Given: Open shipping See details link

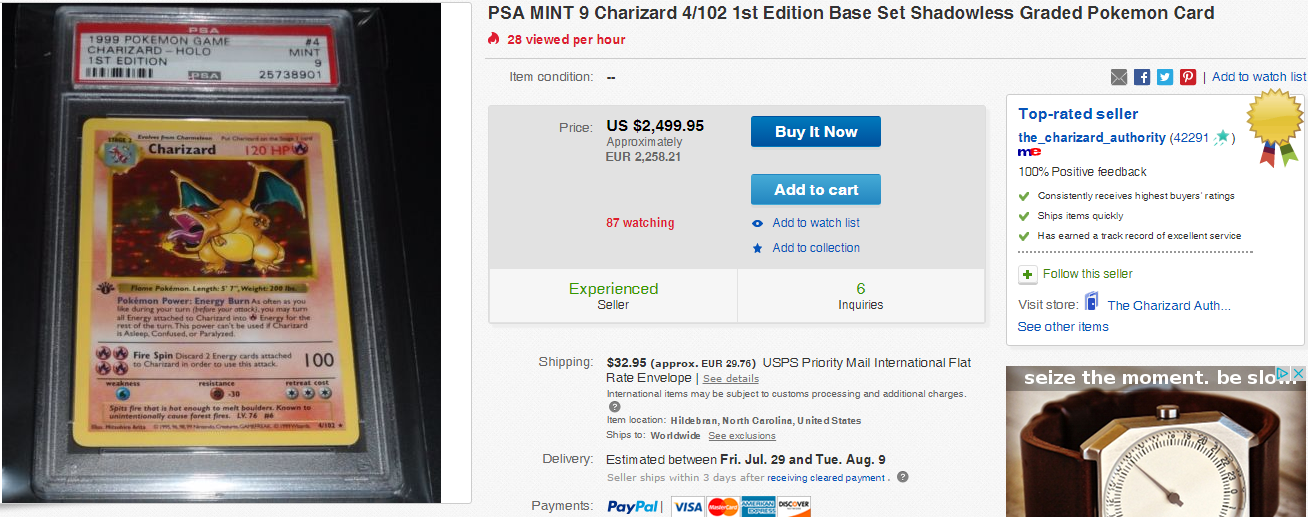Looking at the screenshot, I should (x=730, y=379).
